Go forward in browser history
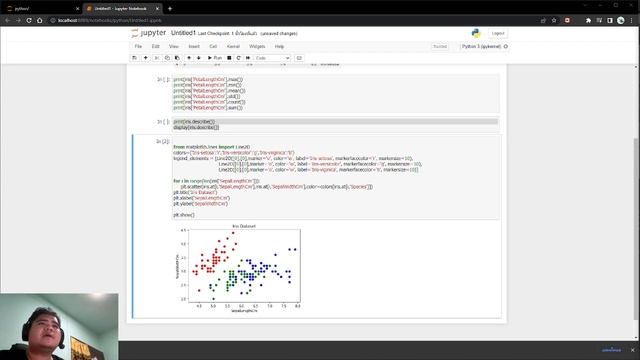The image size is (640, 360). [18, 20]
